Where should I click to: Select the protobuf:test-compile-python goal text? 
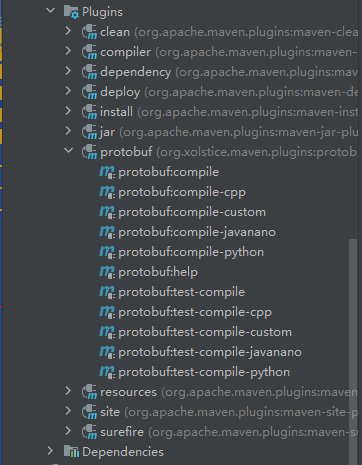[x=204, y=372]
